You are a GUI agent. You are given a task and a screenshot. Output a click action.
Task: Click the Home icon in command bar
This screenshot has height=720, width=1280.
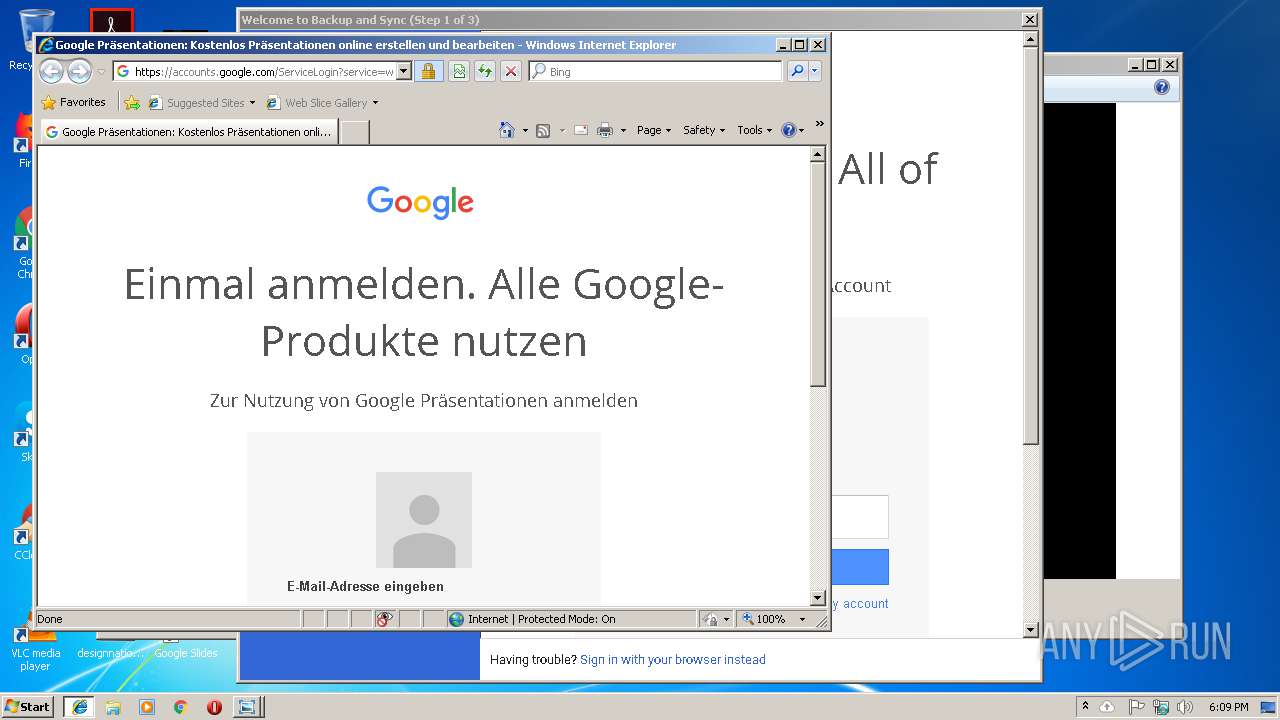507,130
